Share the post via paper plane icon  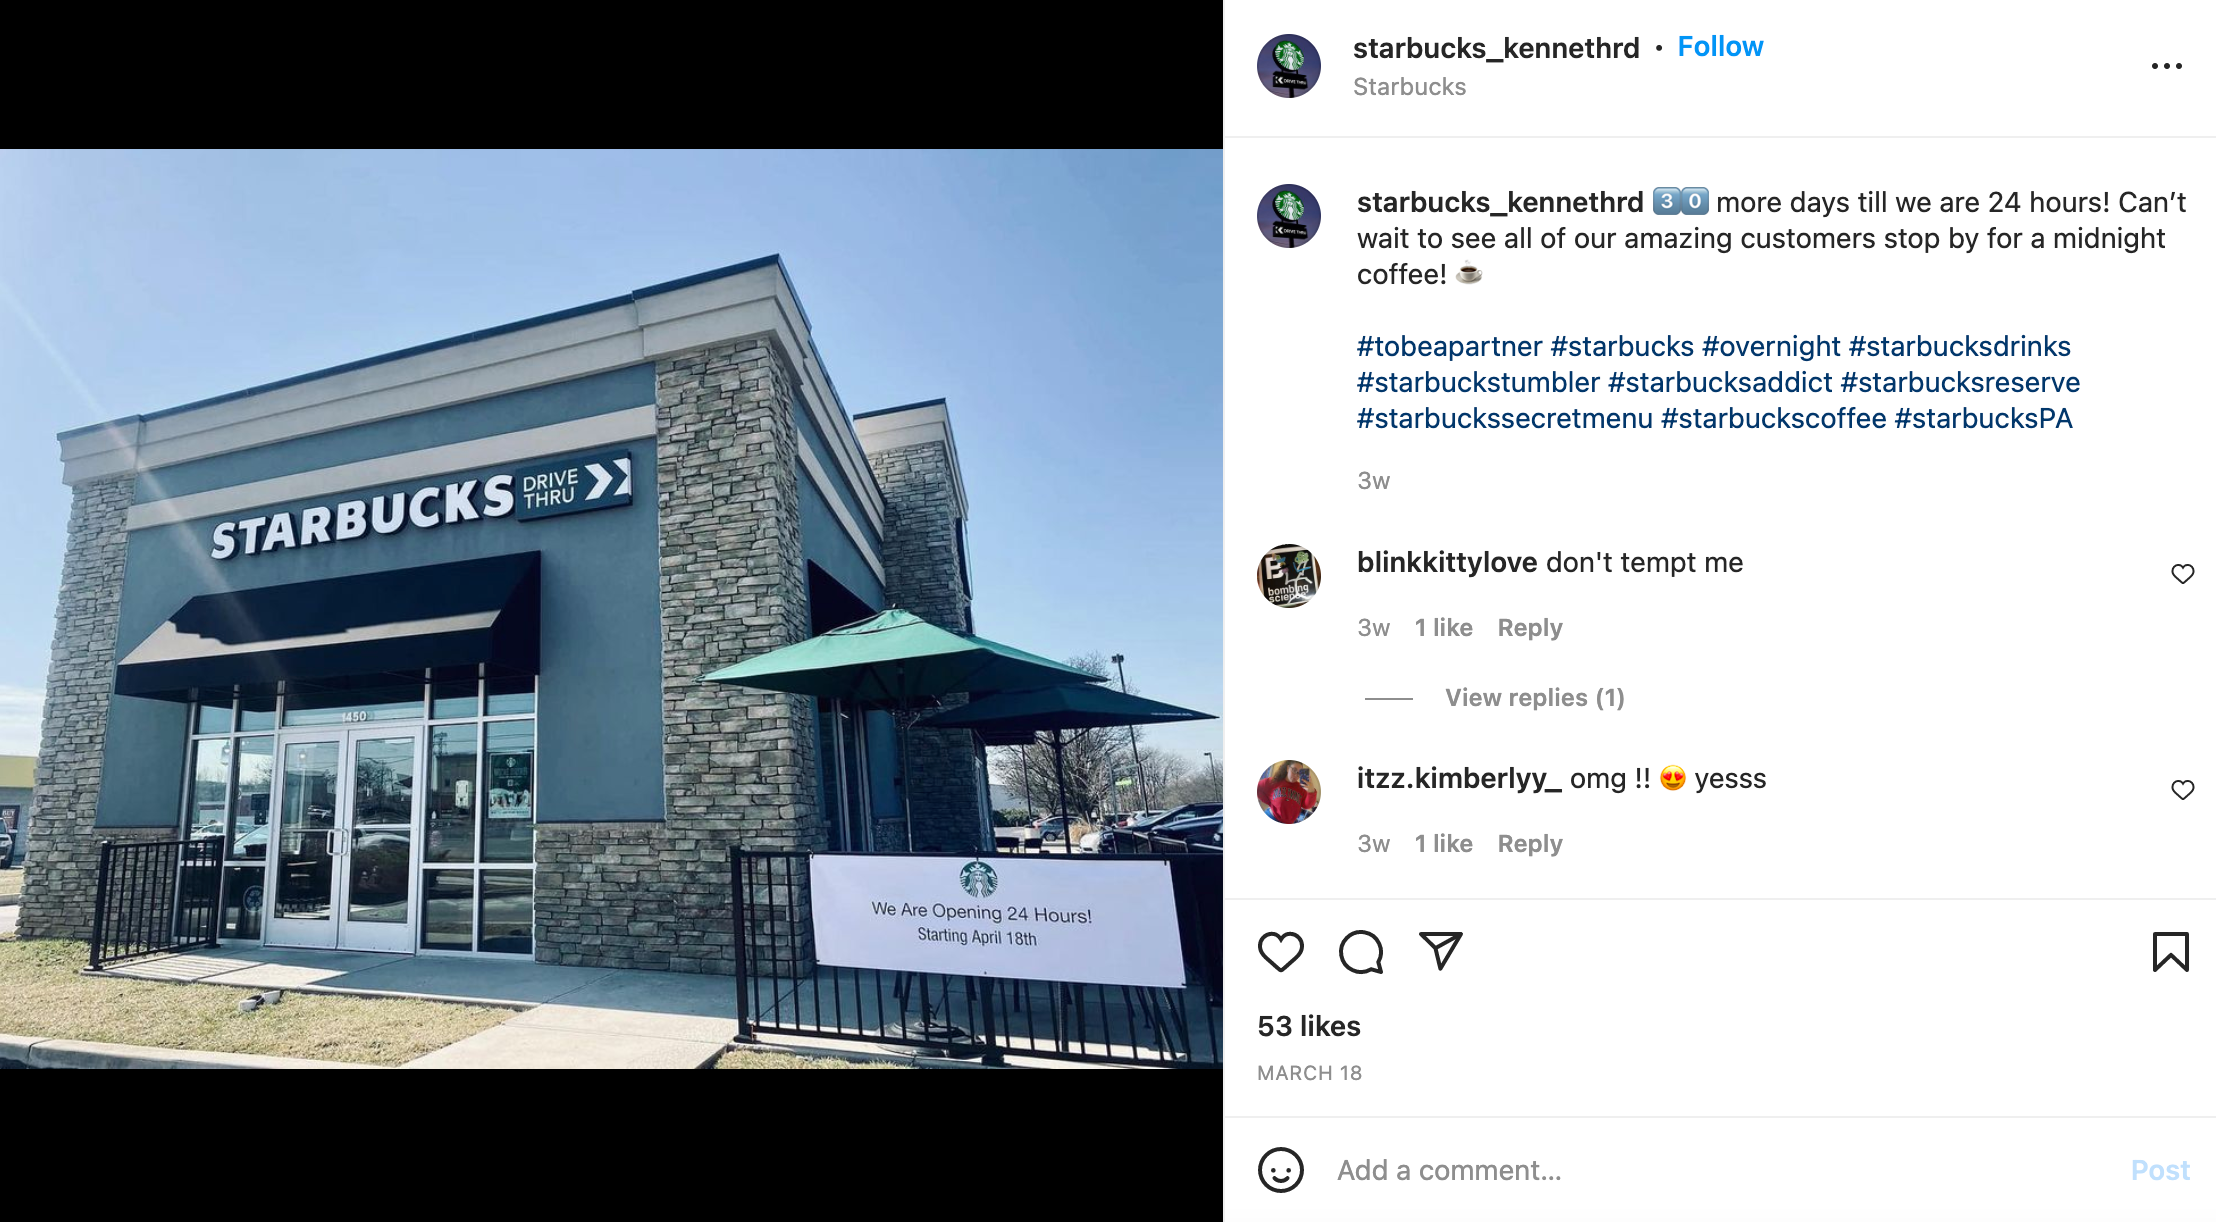click(x=1441, y=951)
